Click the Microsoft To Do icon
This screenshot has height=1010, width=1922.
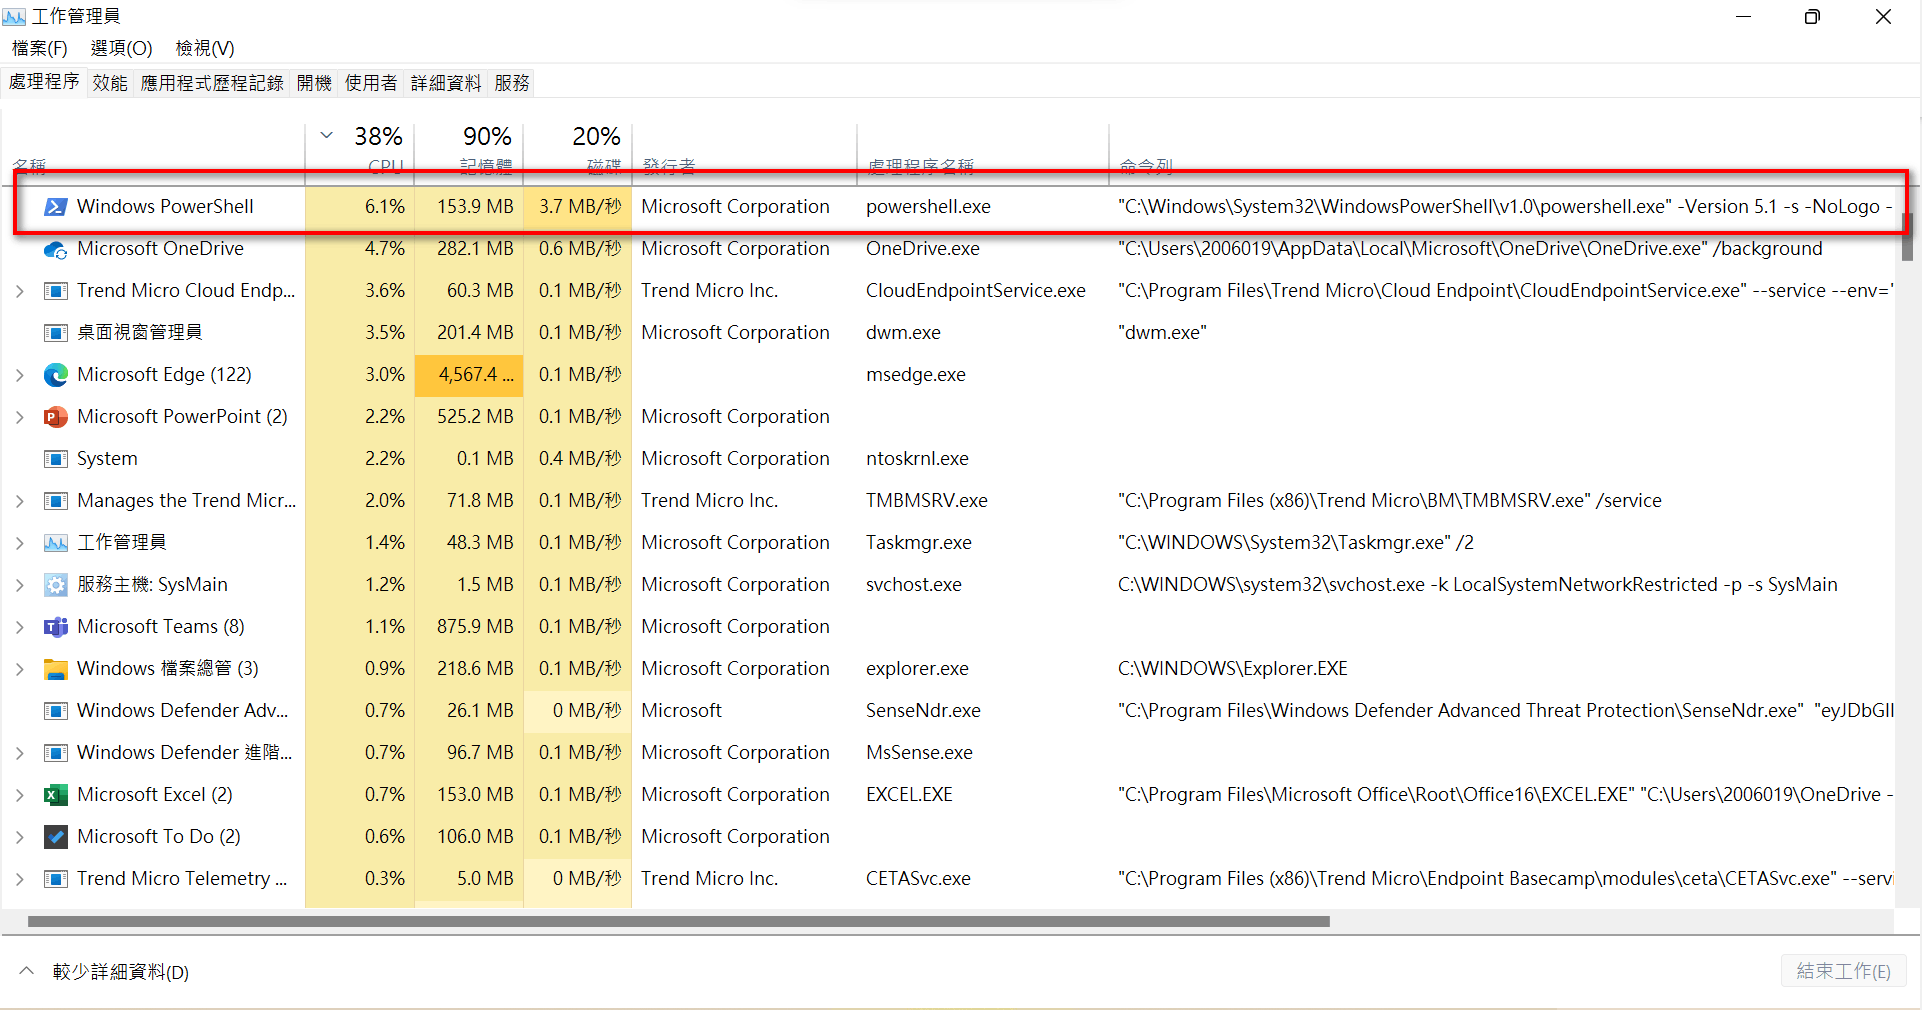click(56, 837)
